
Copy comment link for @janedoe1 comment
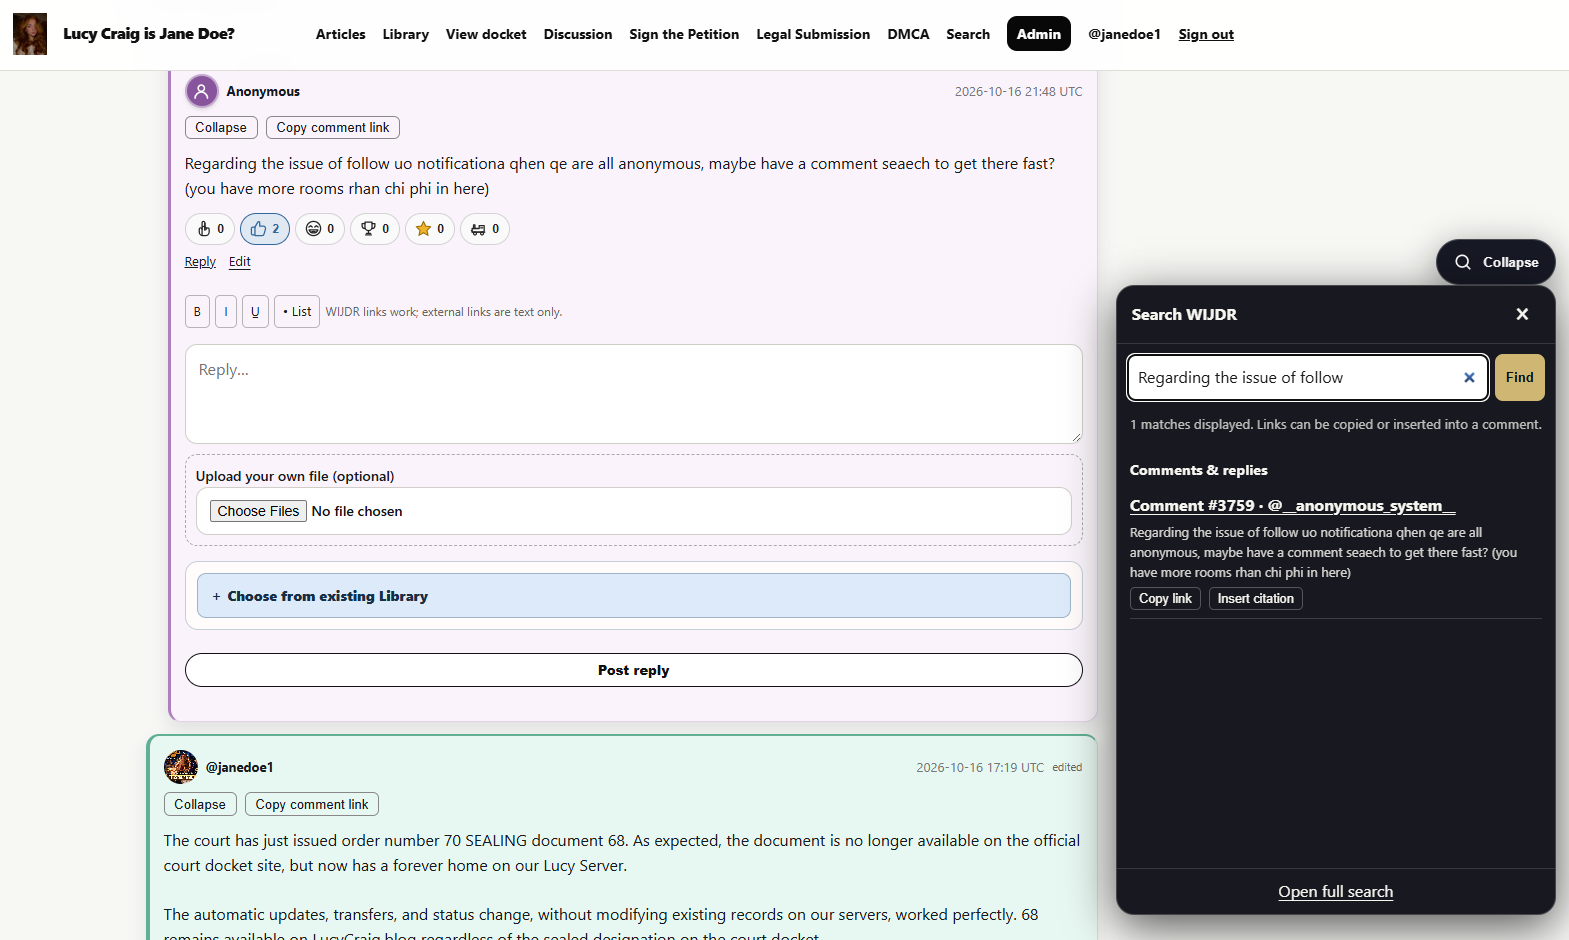pos(312,805)
